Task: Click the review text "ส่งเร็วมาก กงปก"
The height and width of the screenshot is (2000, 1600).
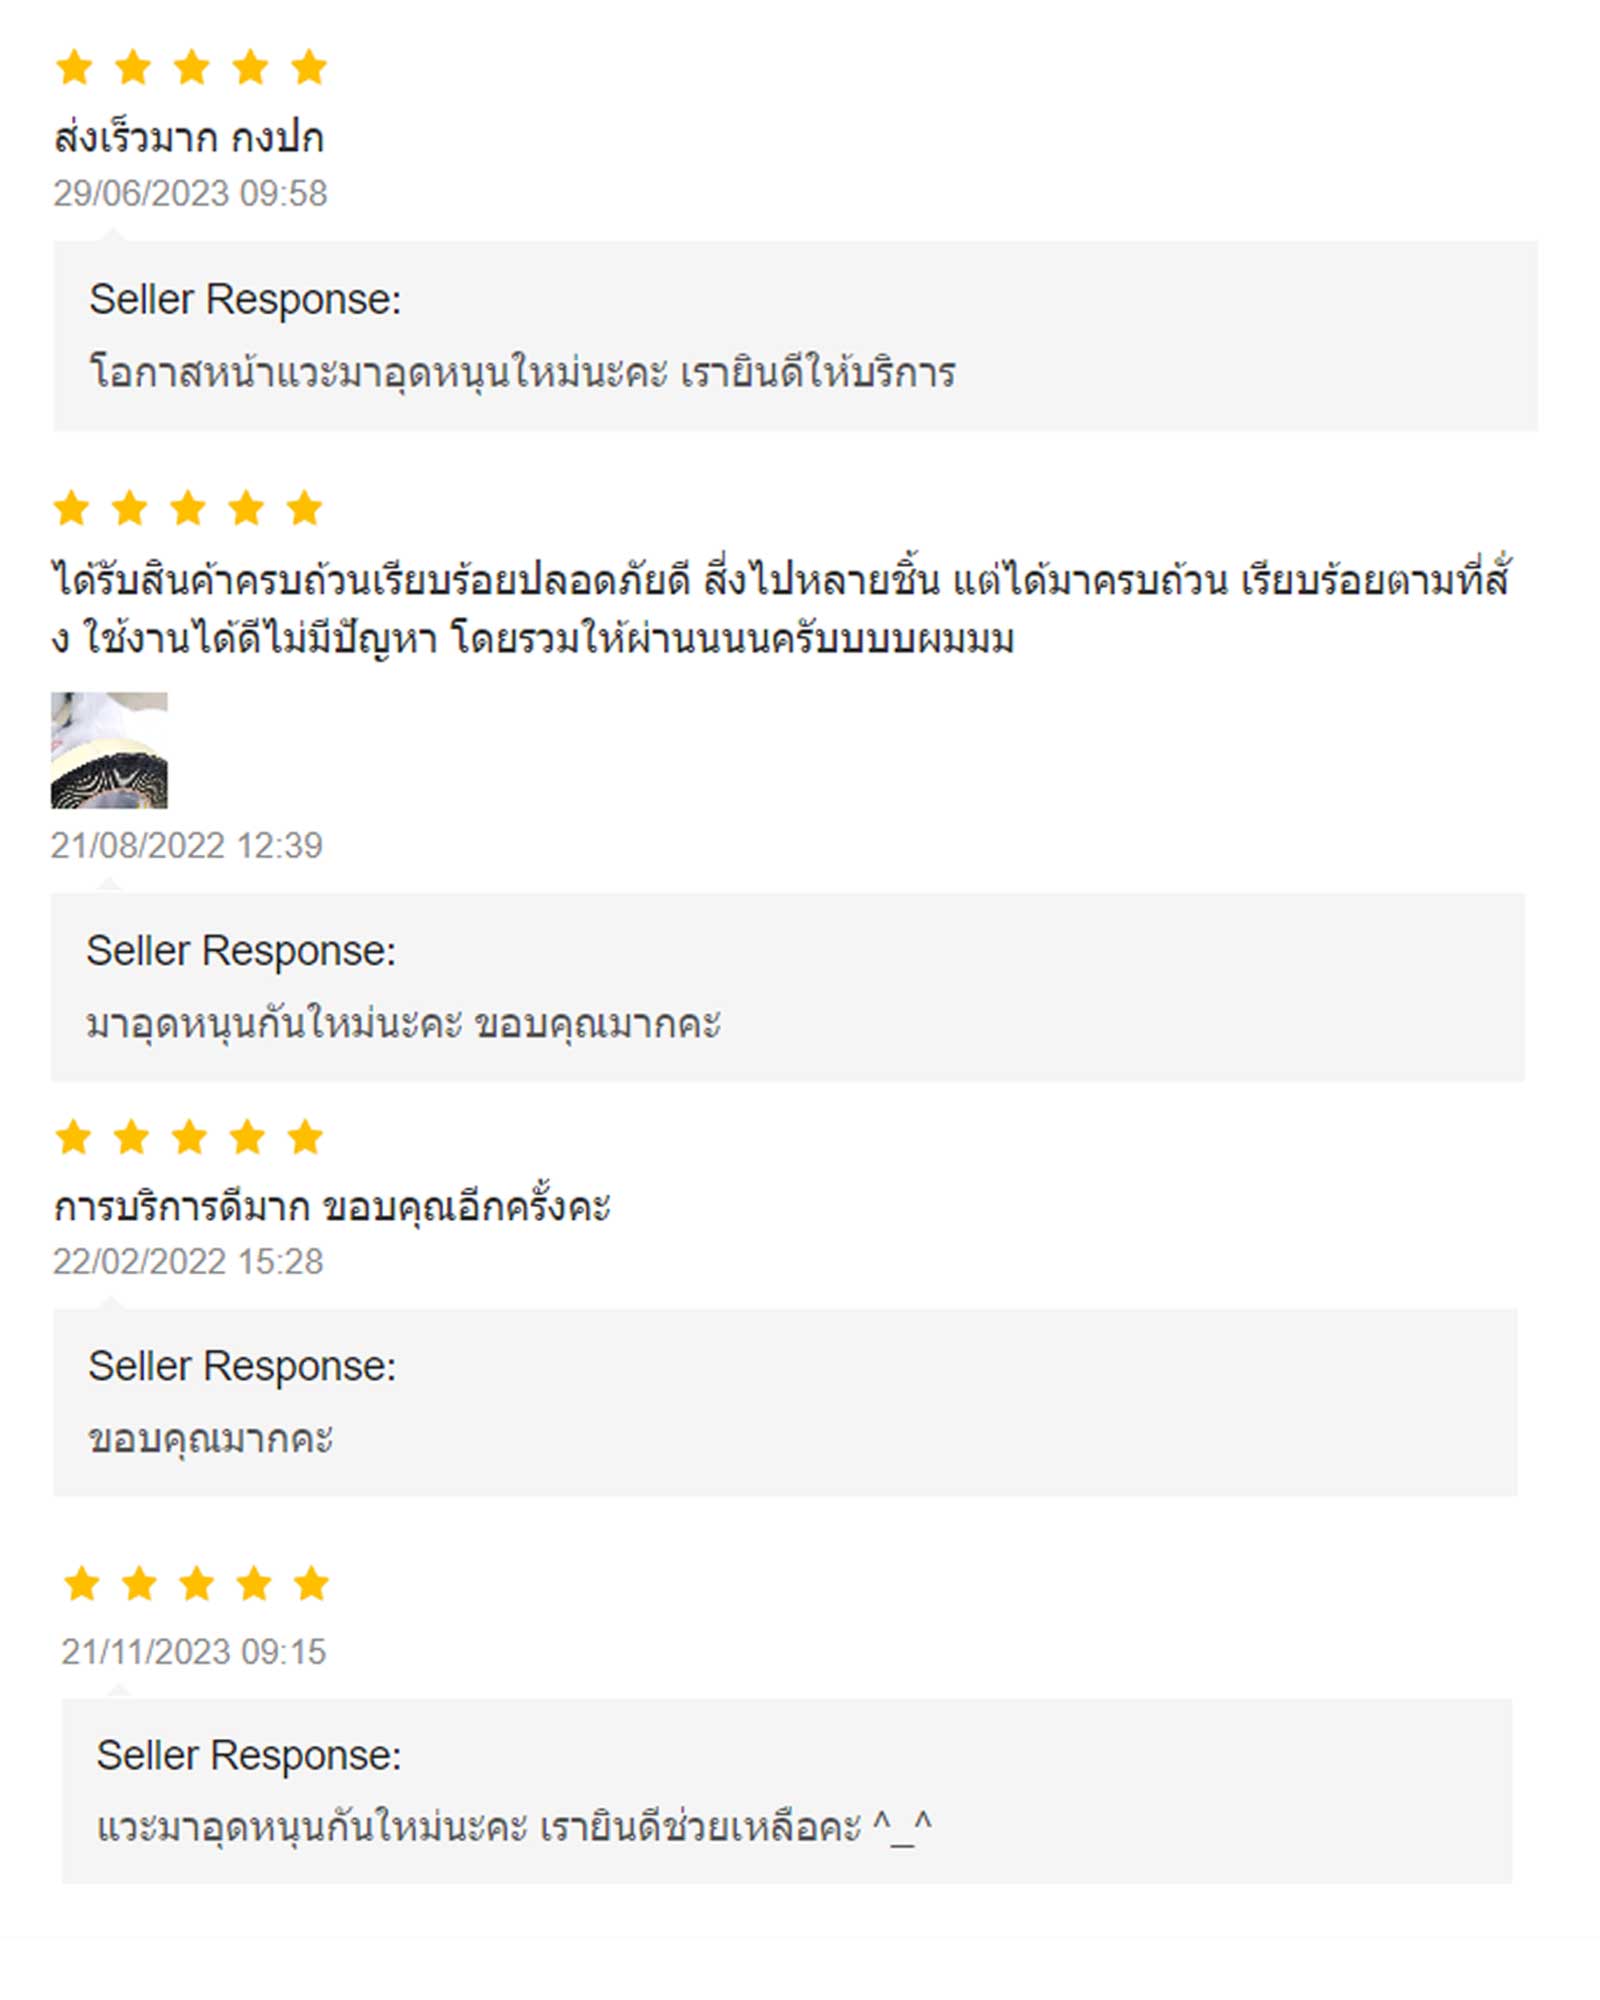Action: 189,138
